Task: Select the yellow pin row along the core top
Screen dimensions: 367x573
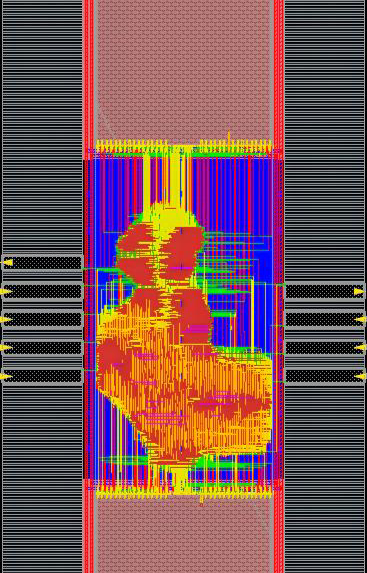Action: [184, 147]
